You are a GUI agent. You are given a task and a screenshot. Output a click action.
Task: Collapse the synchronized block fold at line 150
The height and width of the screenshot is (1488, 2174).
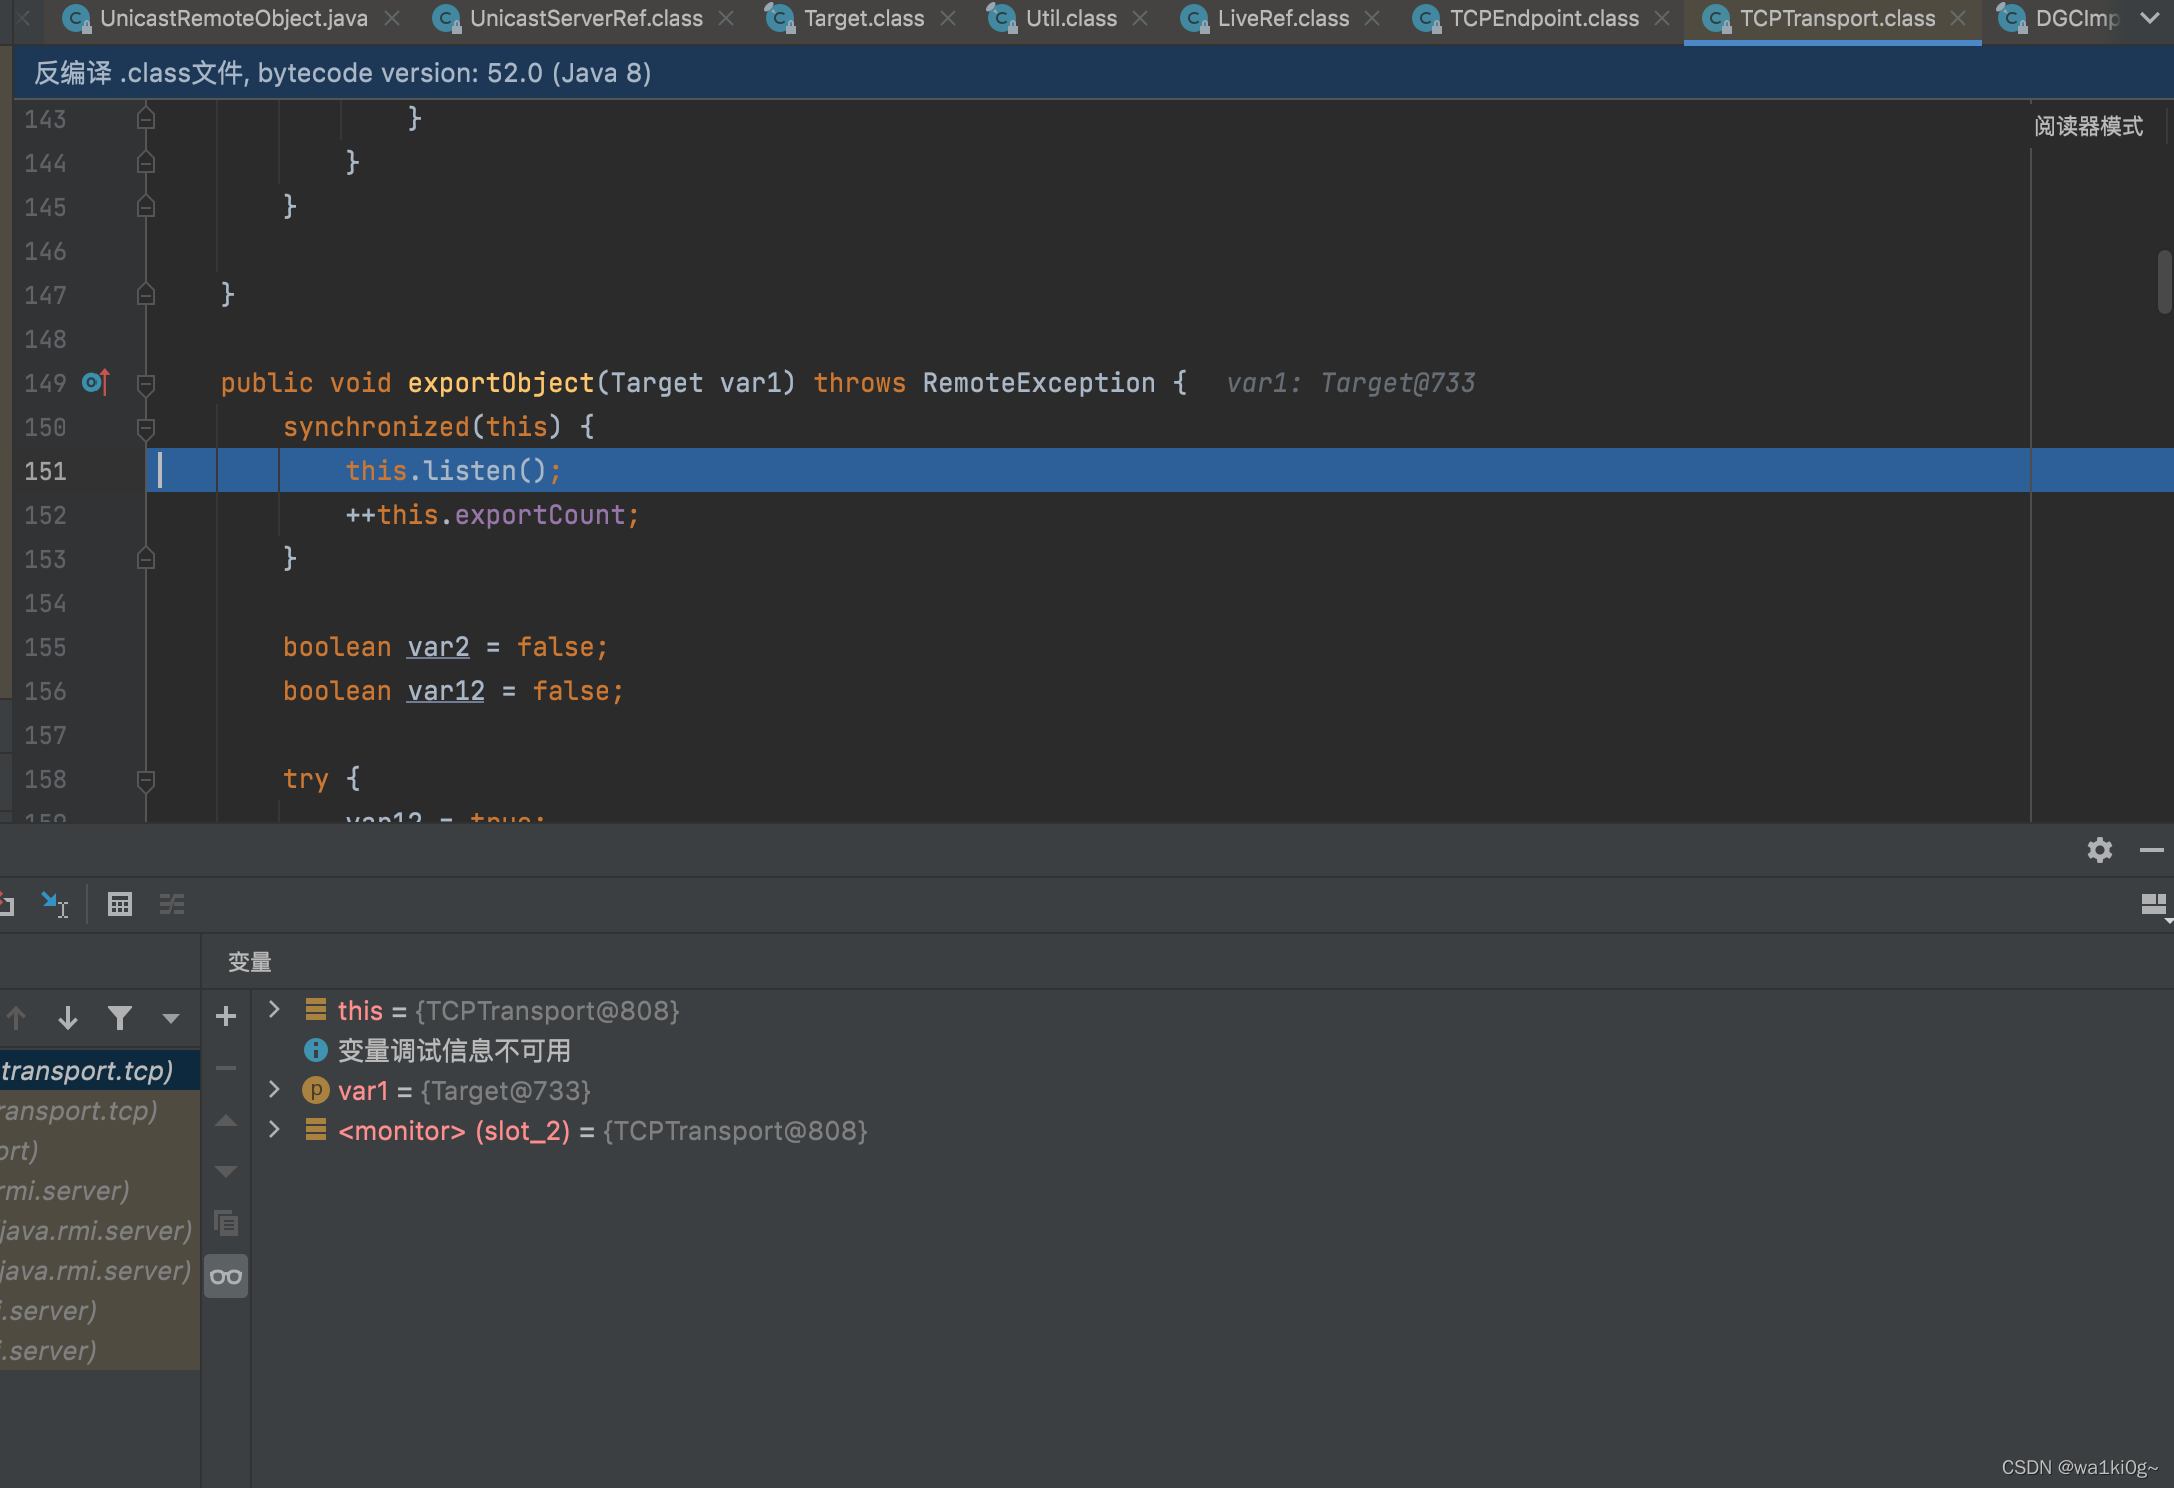(x=146, y=427)
